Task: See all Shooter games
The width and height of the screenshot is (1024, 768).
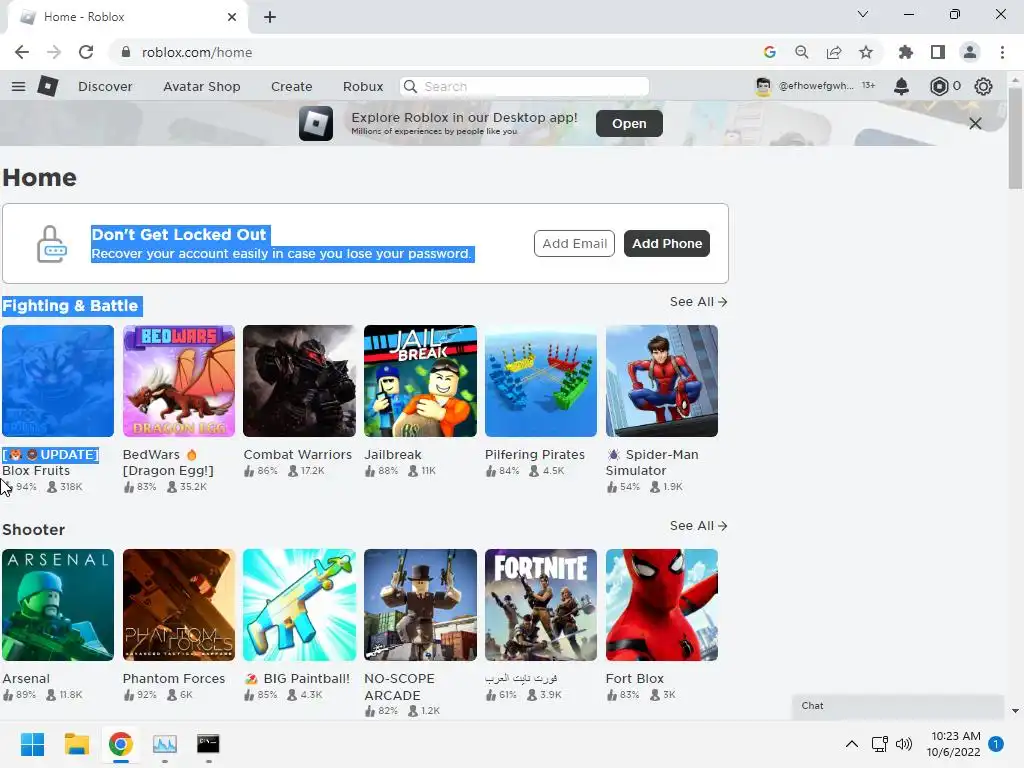Action: pyautogui.click(x=698, y=526)
